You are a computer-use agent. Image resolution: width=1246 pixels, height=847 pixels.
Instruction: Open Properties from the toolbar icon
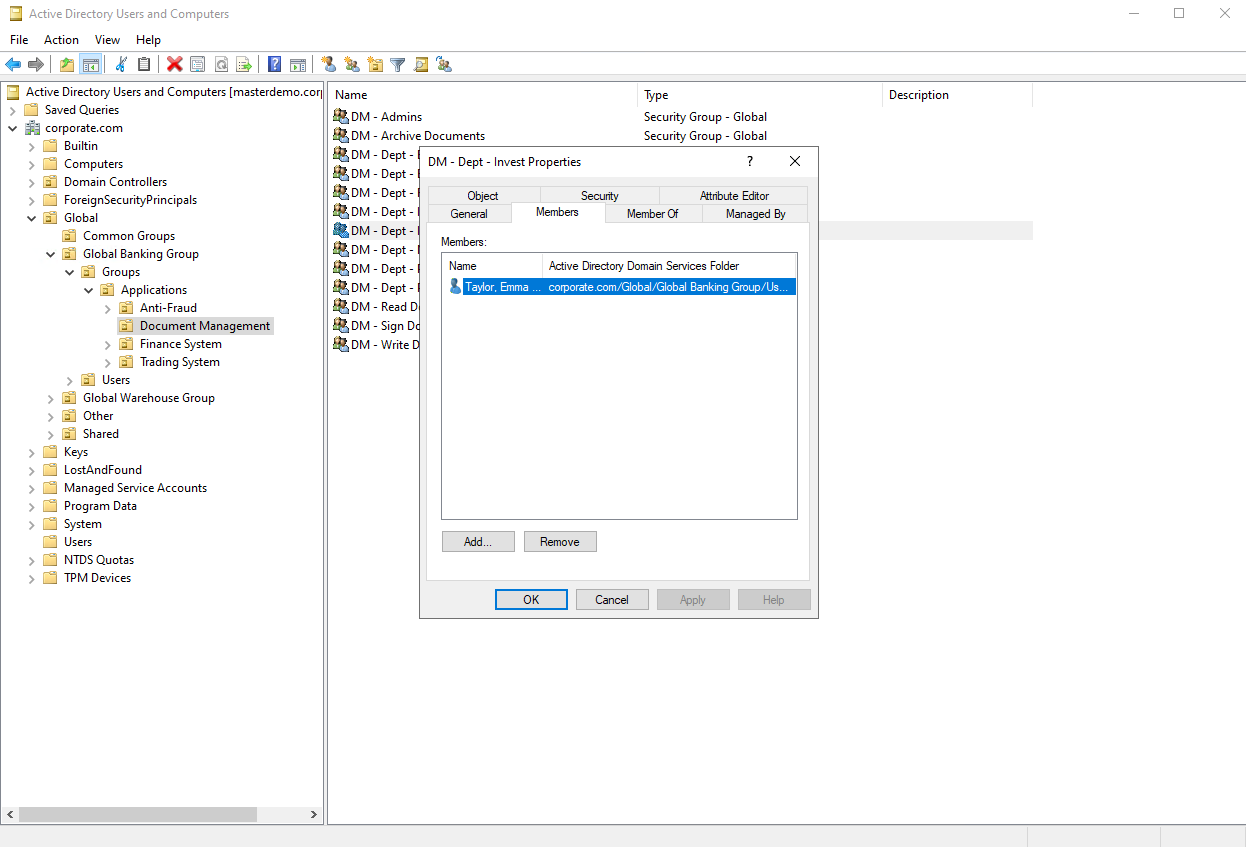coord(198,65)
